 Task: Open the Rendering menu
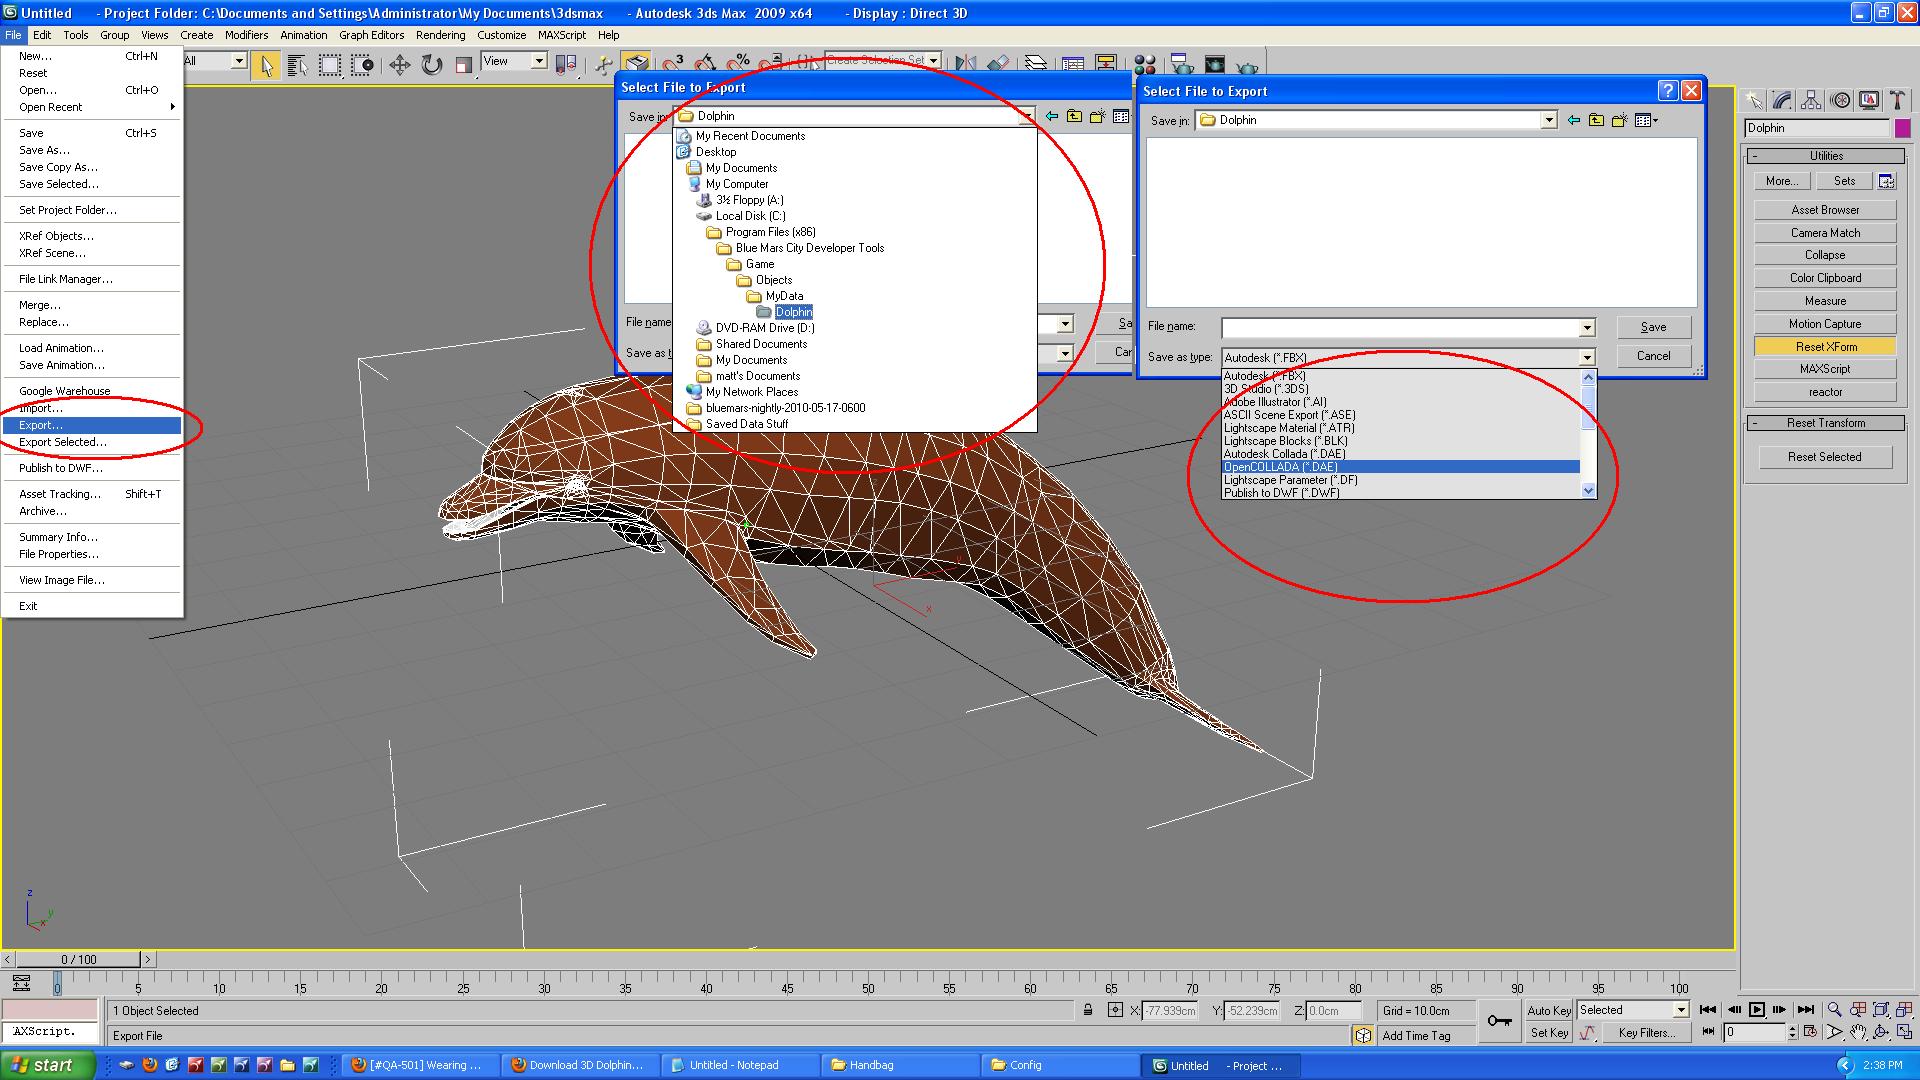[440, 35]
